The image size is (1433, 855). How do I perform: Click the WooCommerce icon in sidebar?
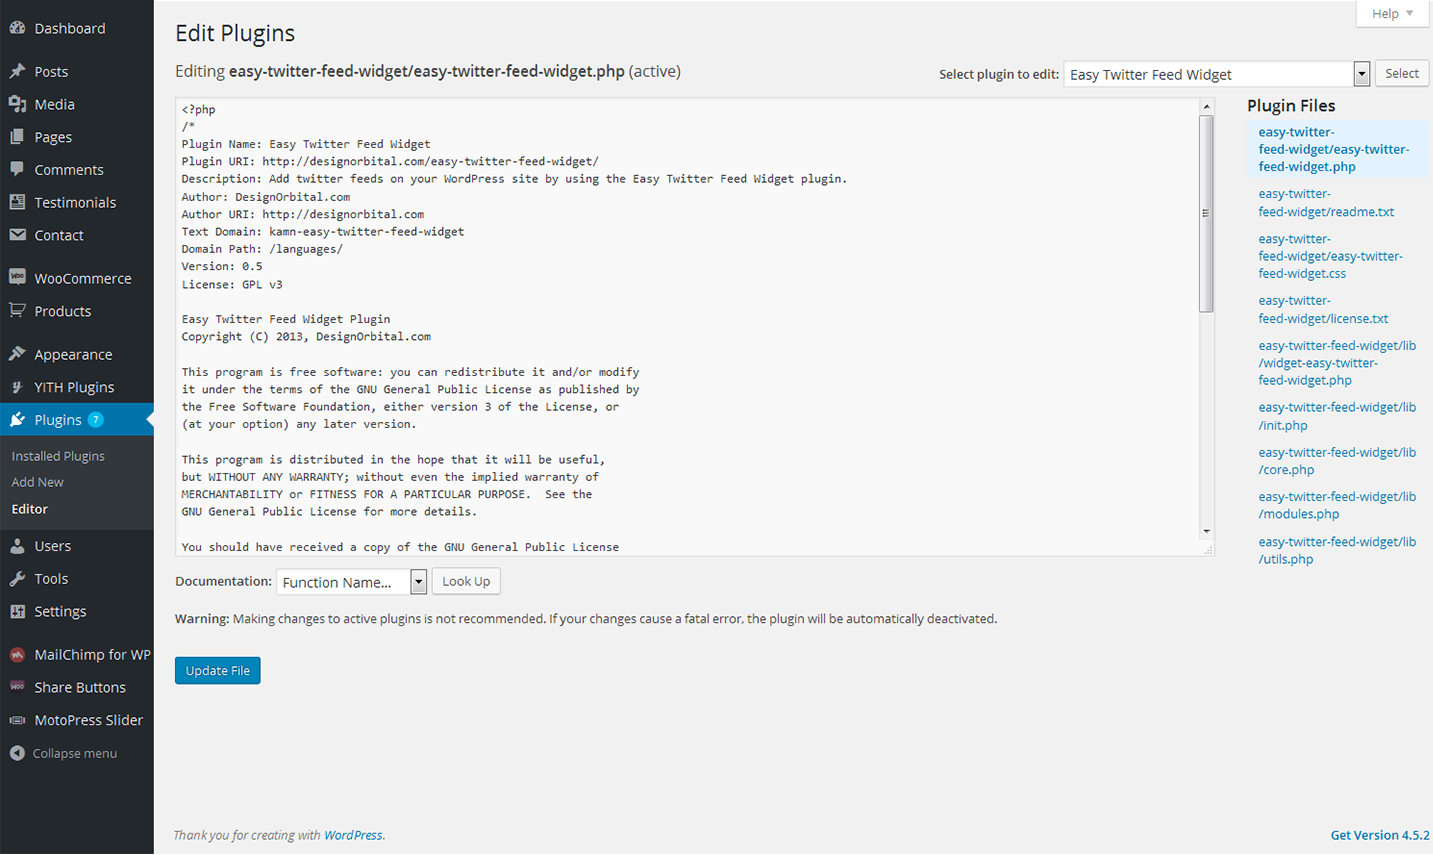pyautogui.click(x=17, y=277)
